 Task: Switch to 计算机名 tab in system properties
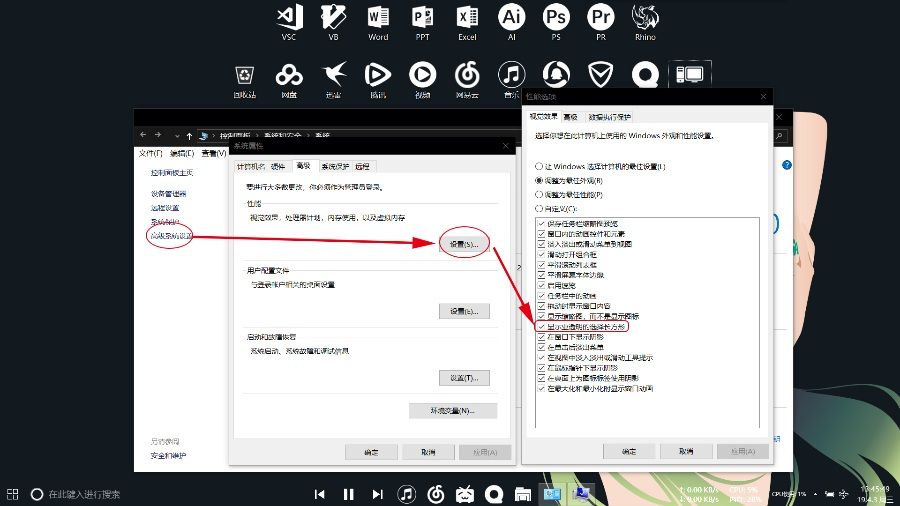251,166
